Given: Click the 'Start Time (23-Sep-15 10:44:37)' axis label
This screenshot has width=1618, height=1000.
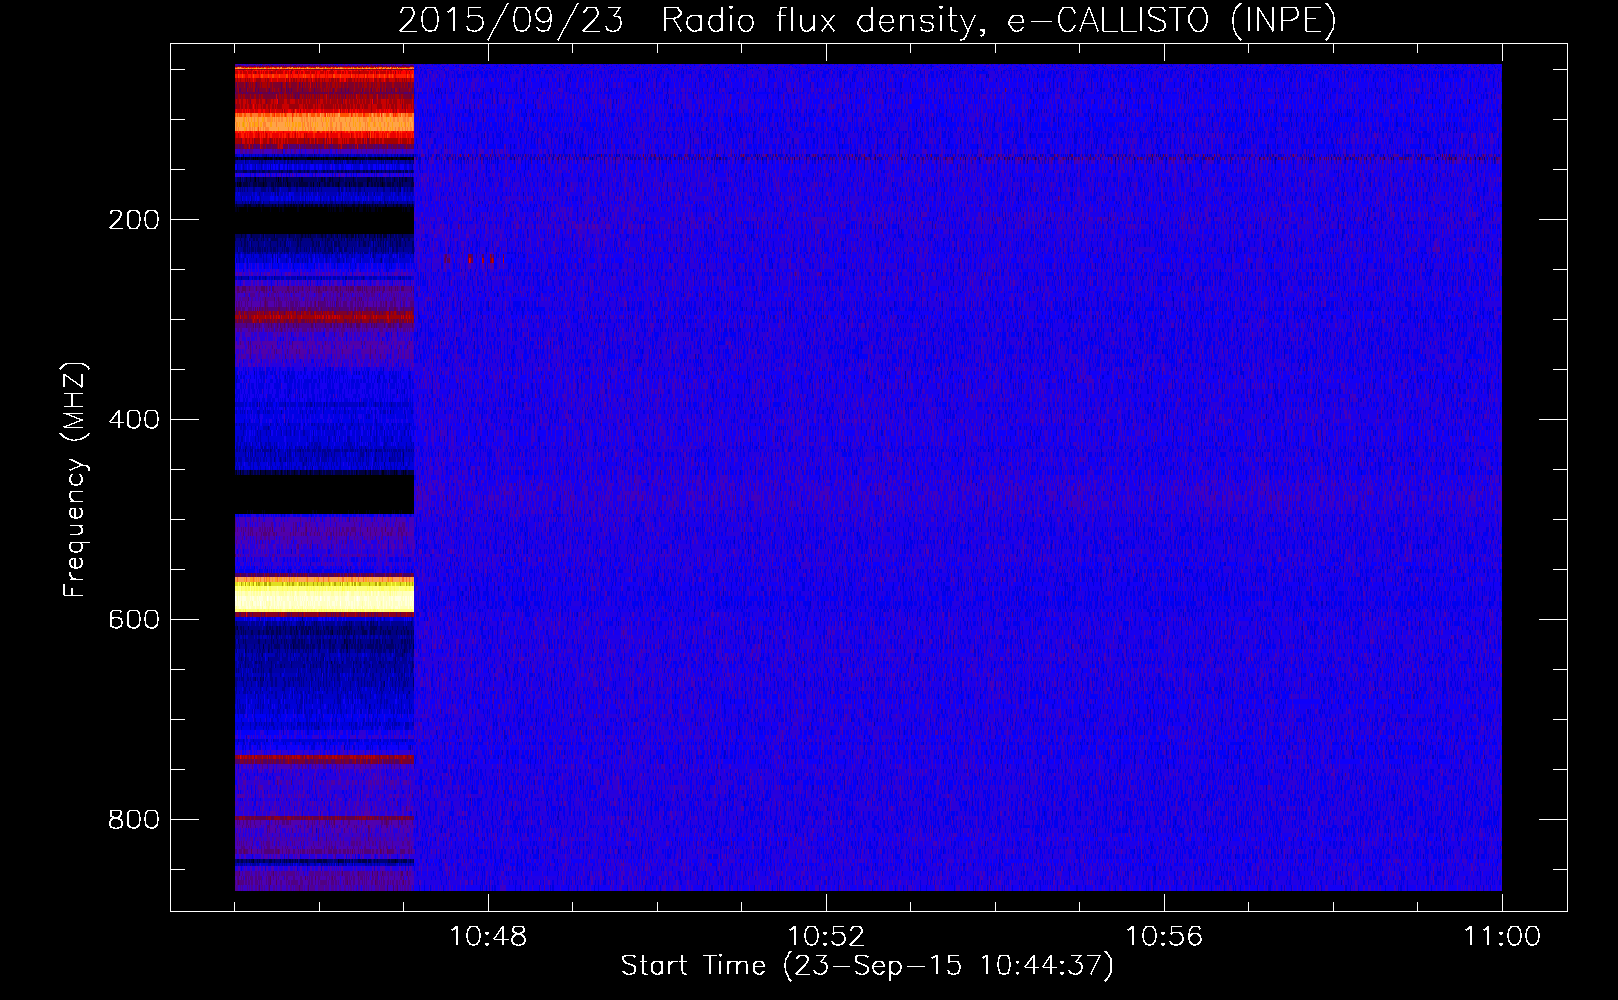Looking at the screenshot, I should pos(867,966).
